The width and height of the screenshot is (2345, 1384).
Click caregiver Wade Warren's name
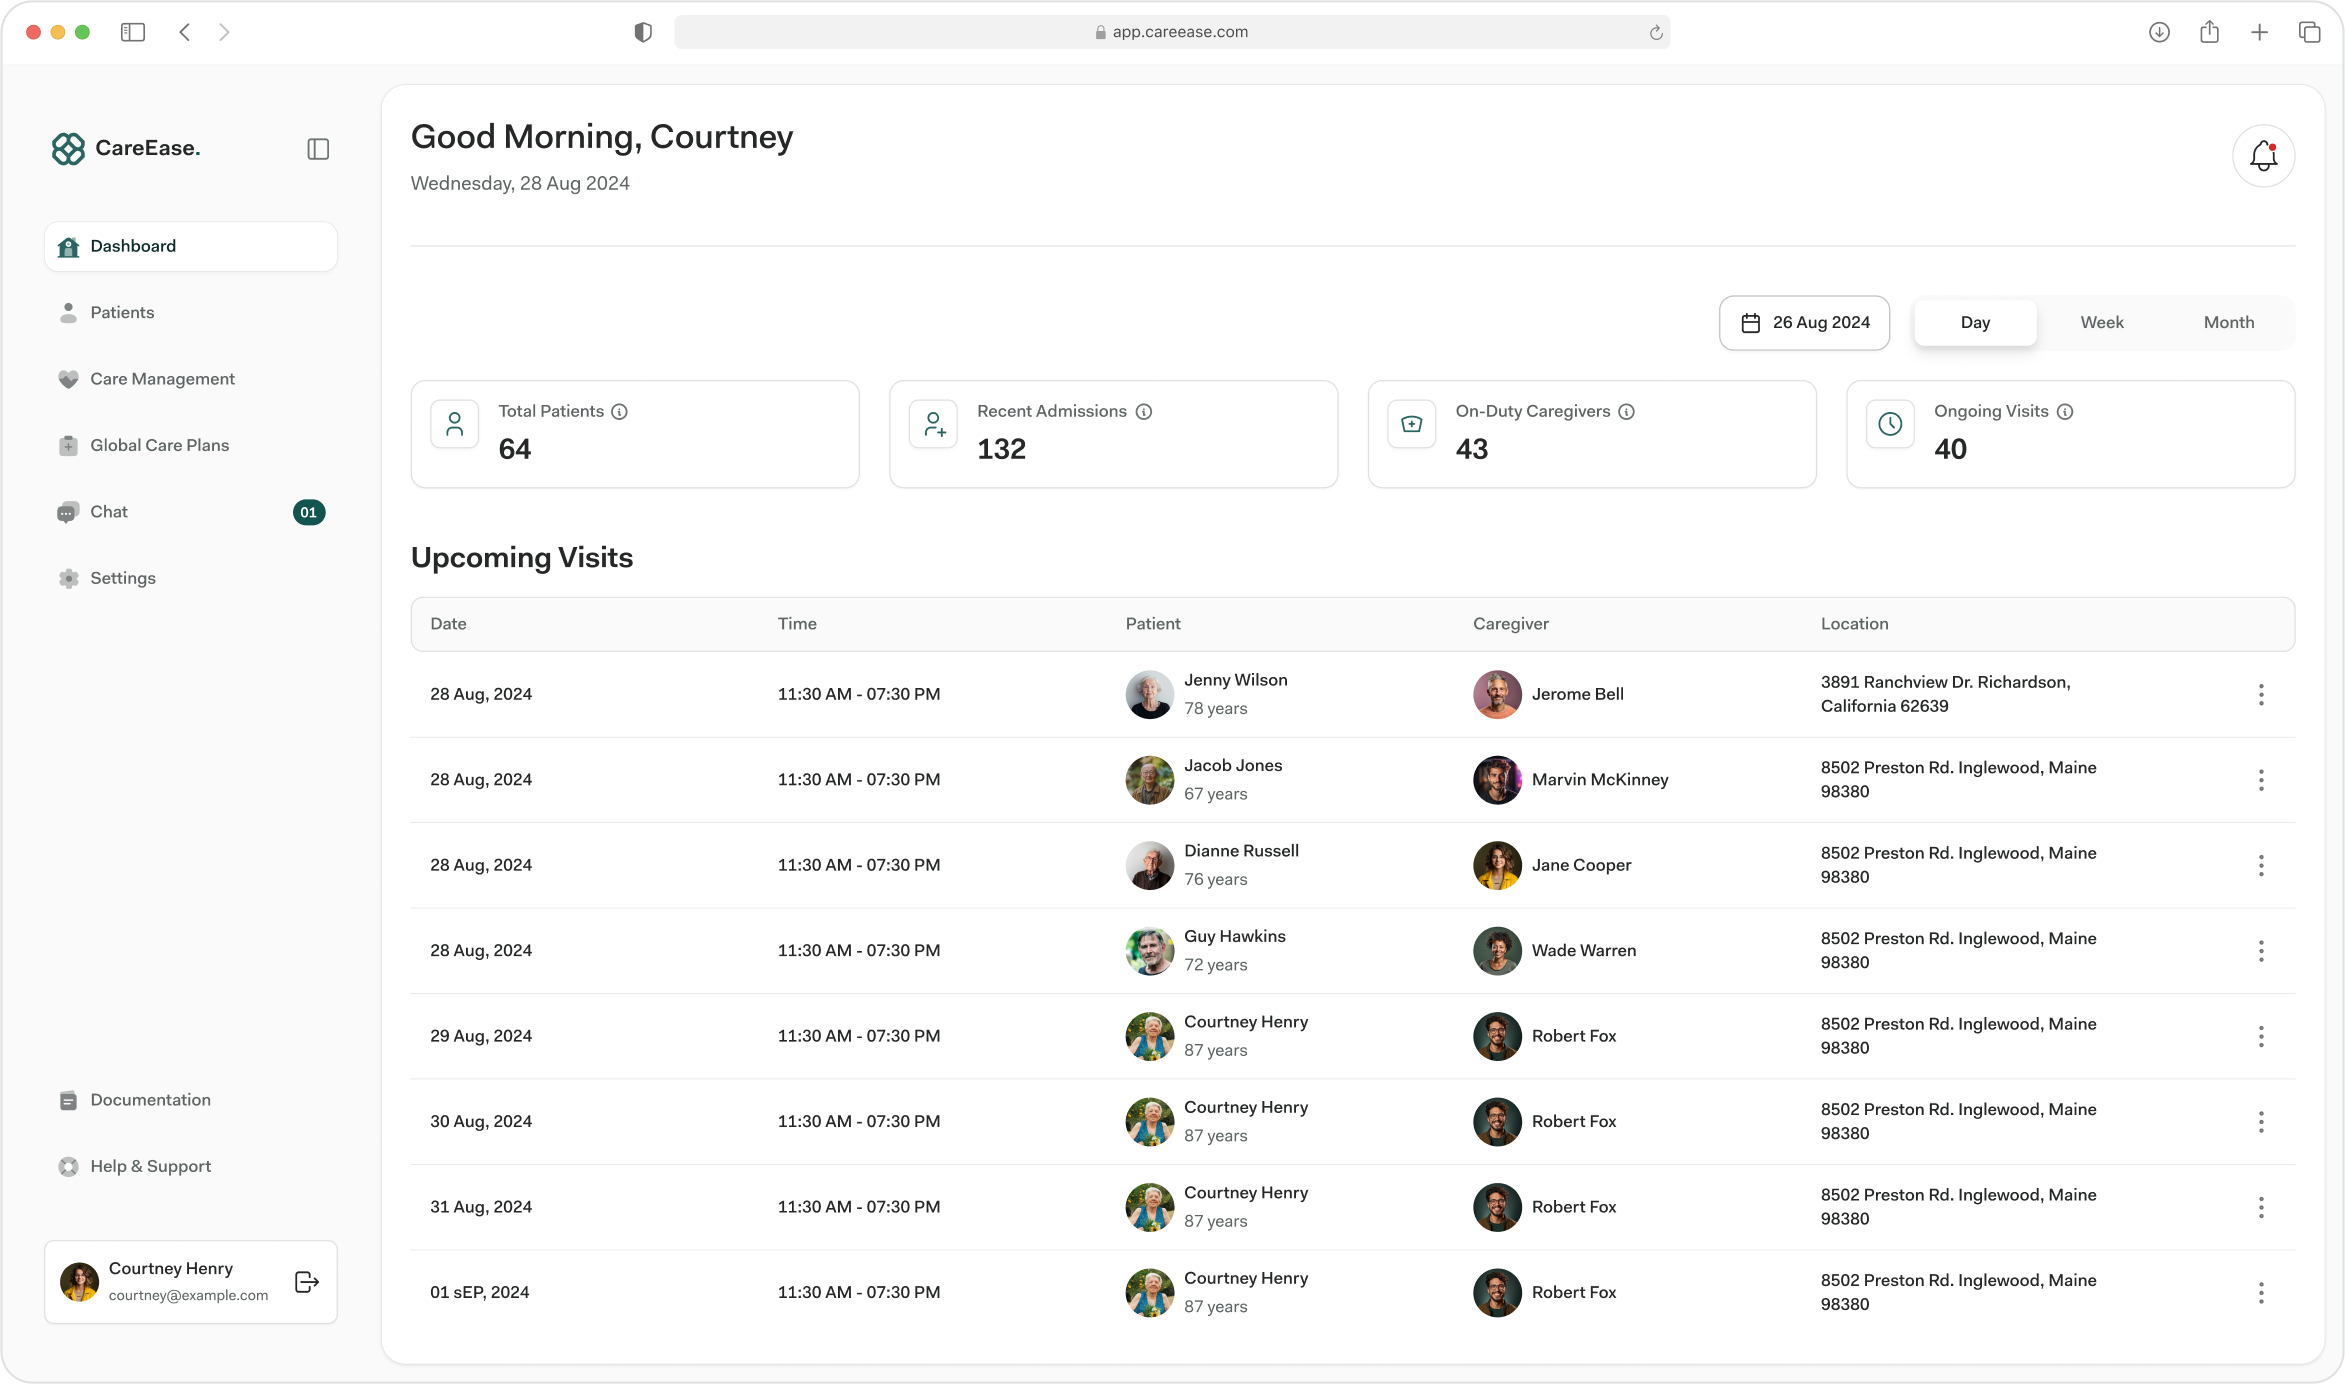pyautogui.click(x=1584, y=951)
